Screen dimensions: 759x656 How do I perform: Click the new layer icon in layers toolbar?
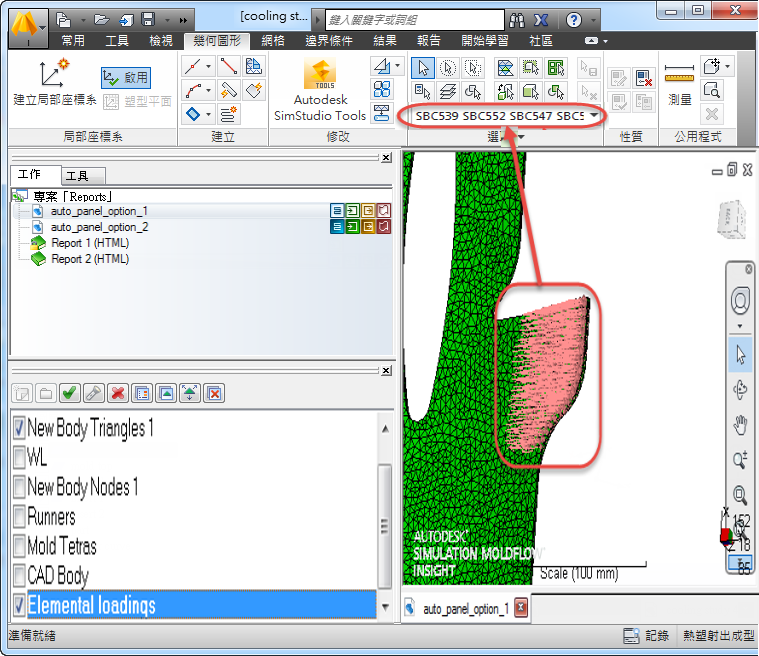[22, 393]
